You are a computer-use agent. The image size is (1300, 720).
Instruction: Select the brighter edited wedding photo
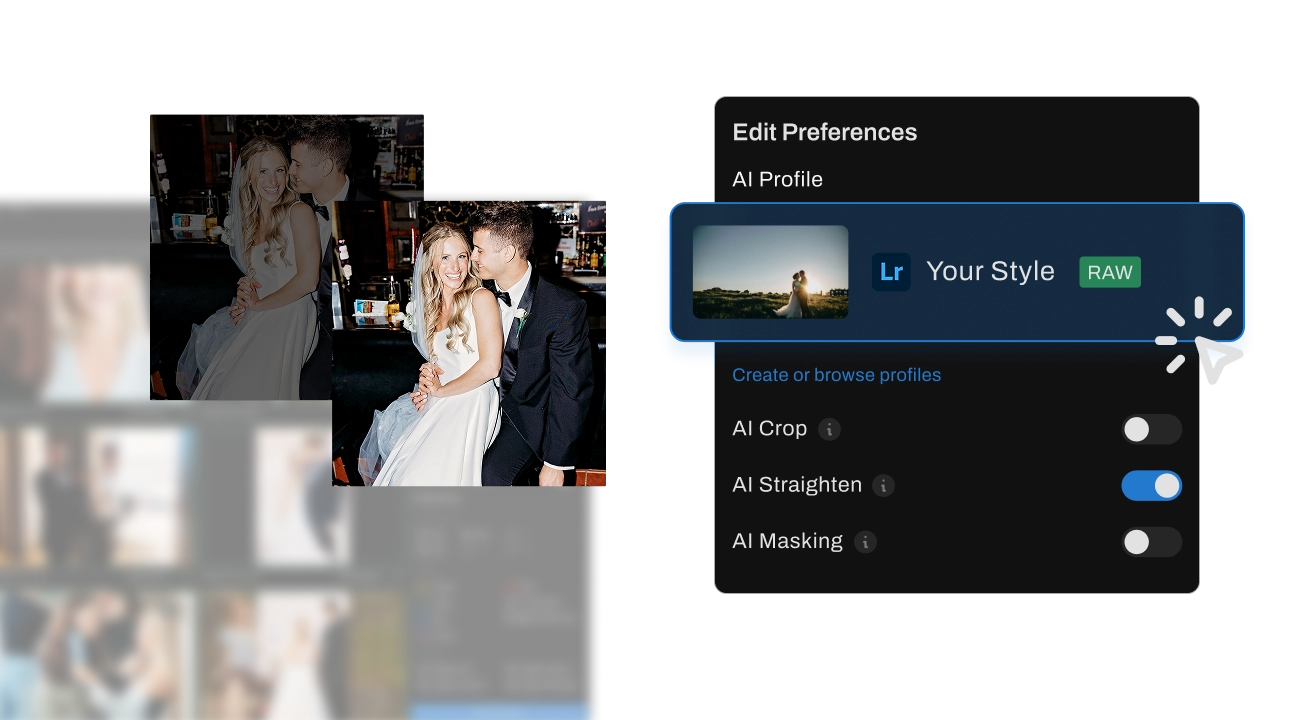(470, 343)
